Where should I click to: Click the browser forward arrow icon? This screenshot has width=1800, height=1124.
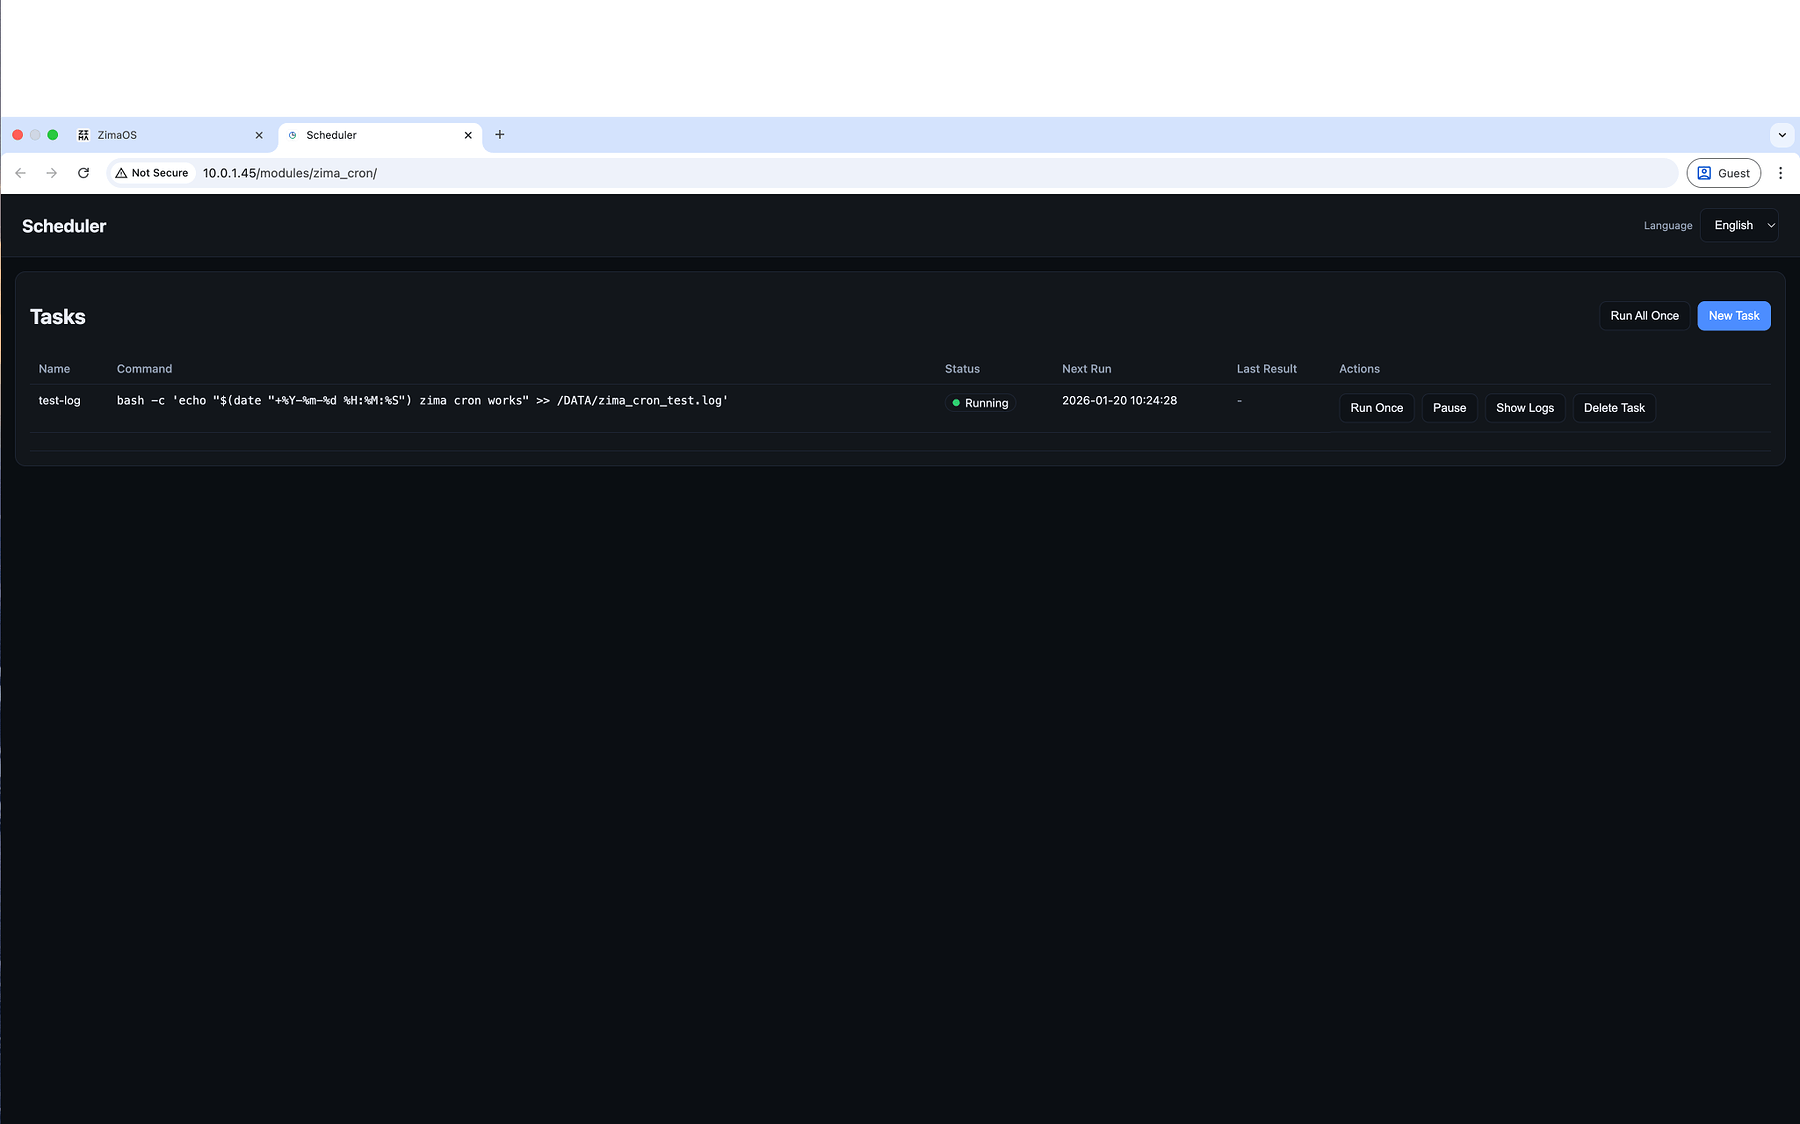click(52, 173)
